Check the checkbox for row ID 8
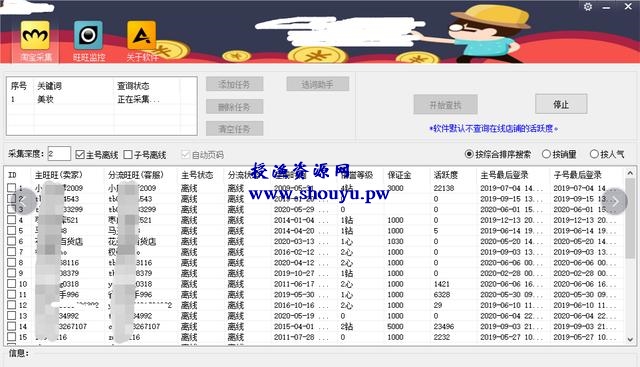Screen dimensions: 640x367 (11, 262)
